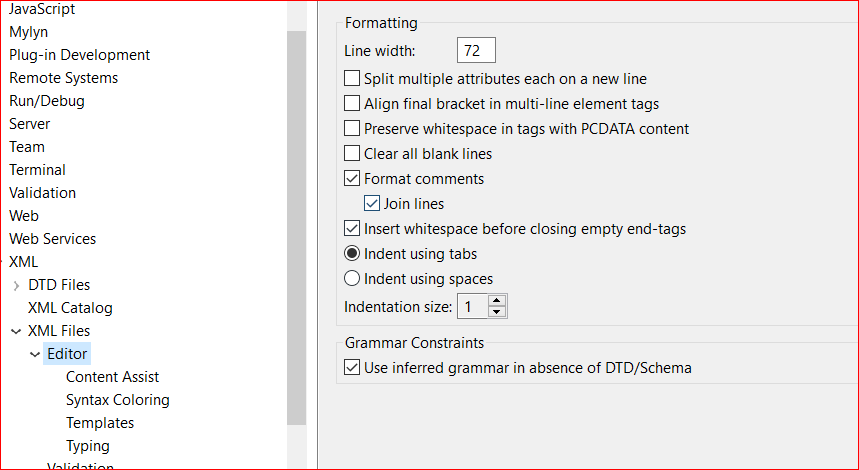Open Content Assist preferences page
Screen dimensions: 859x470
click(x=112, y=377)
